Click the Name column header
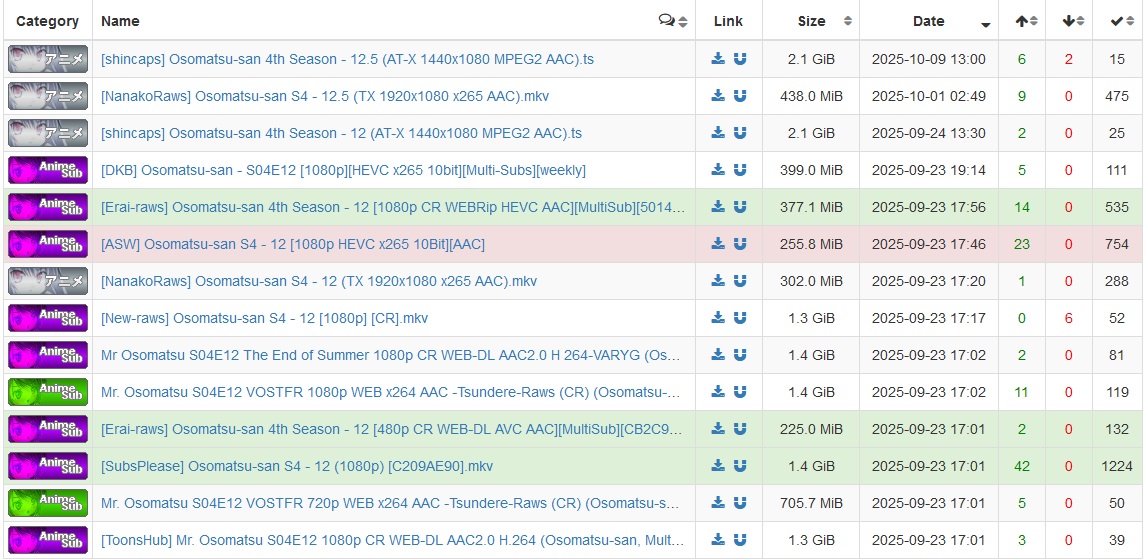 pyautogui.click(x=121, y=21)
